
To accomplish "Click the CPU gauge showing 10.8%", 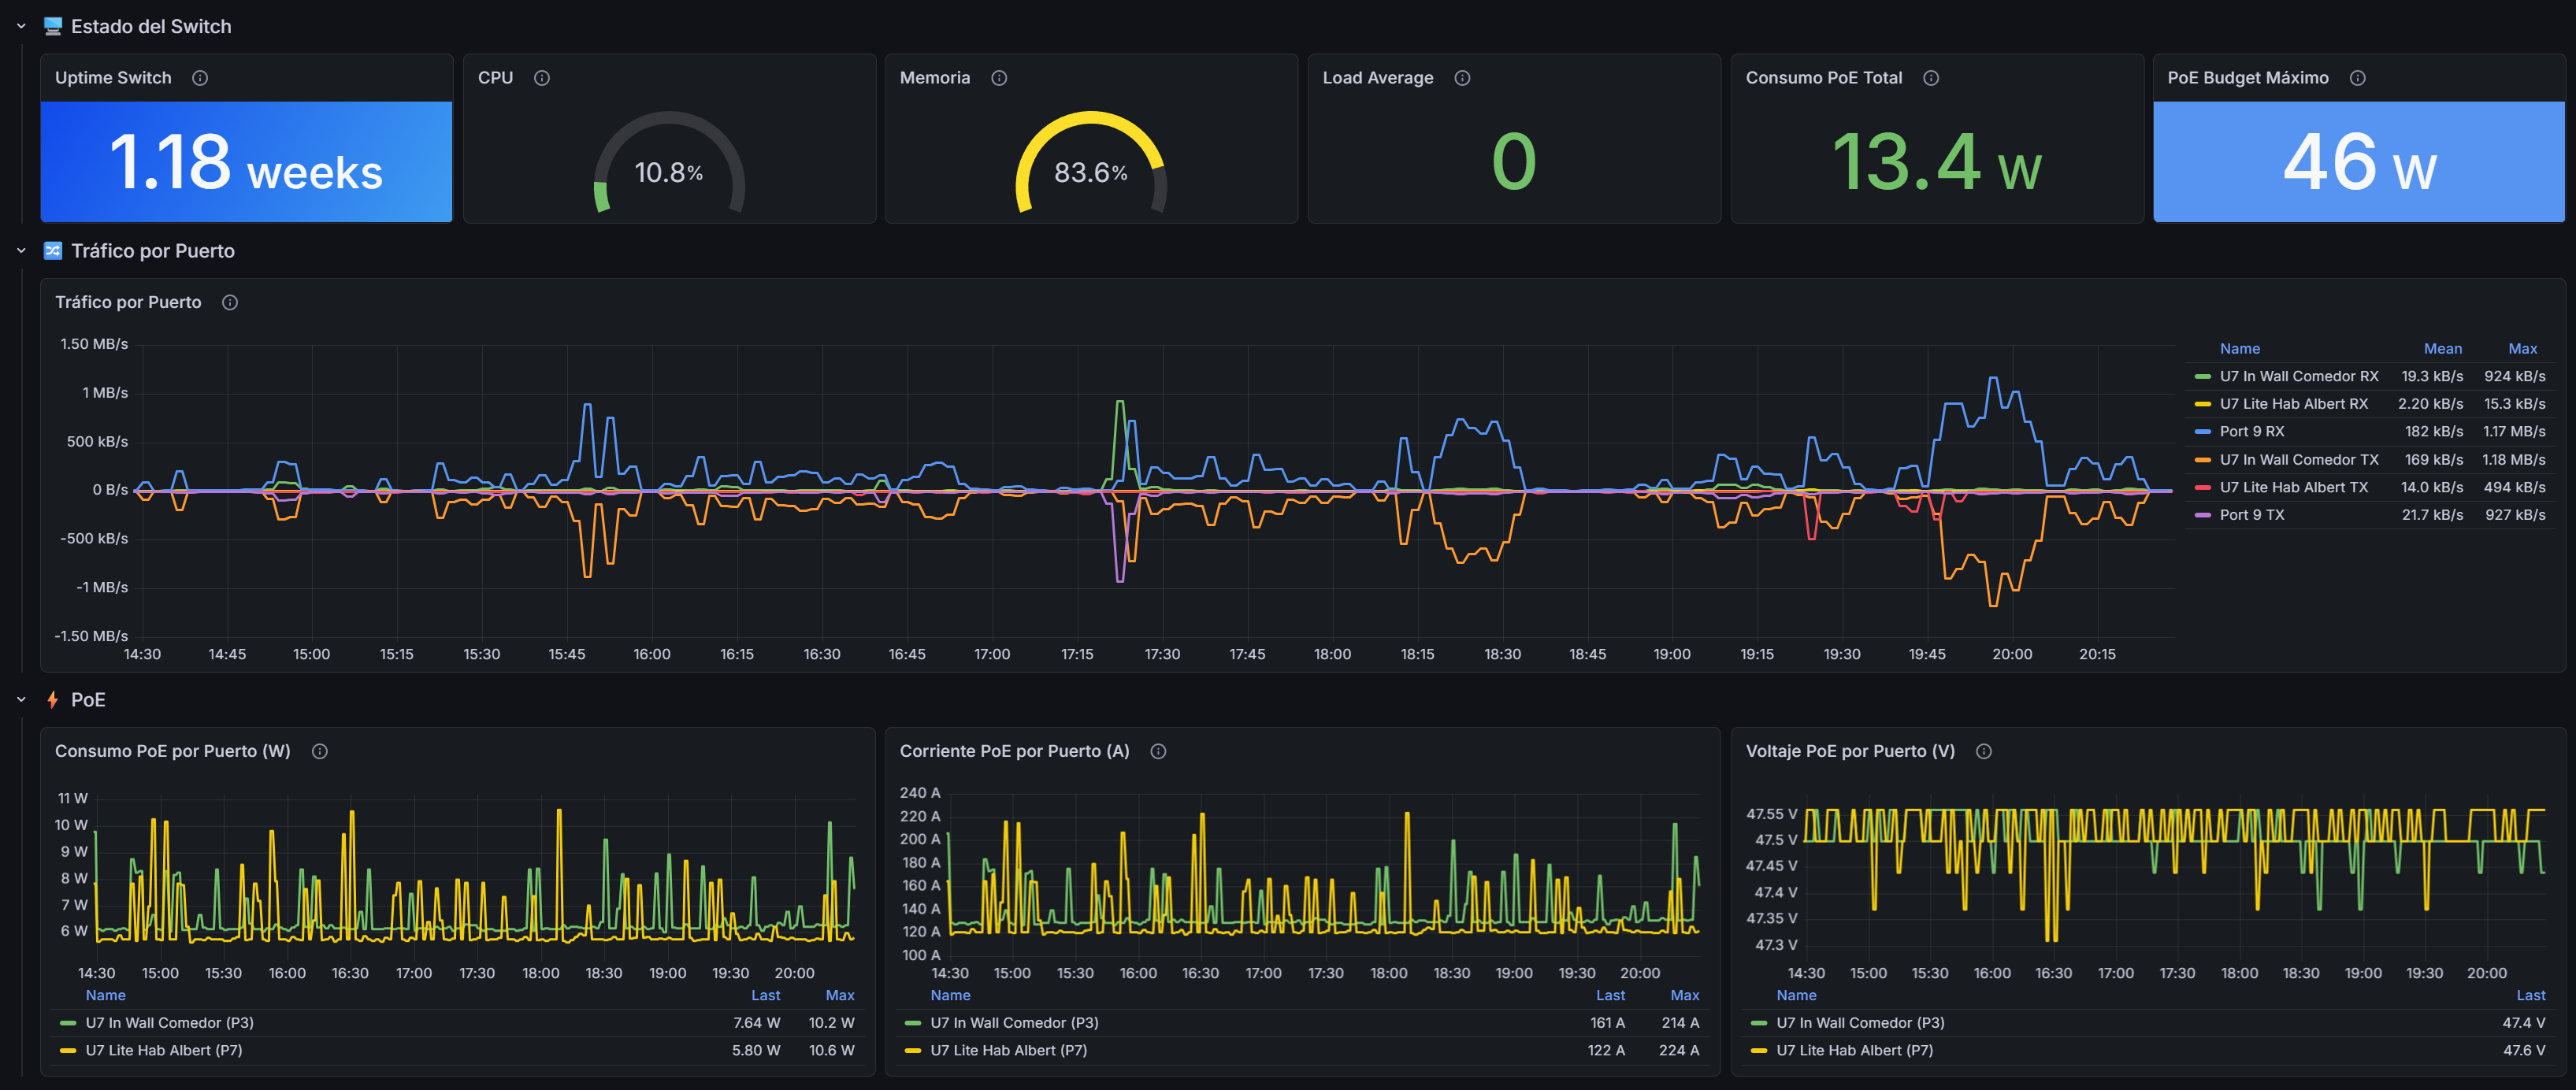I will click(x=669, y=162).
